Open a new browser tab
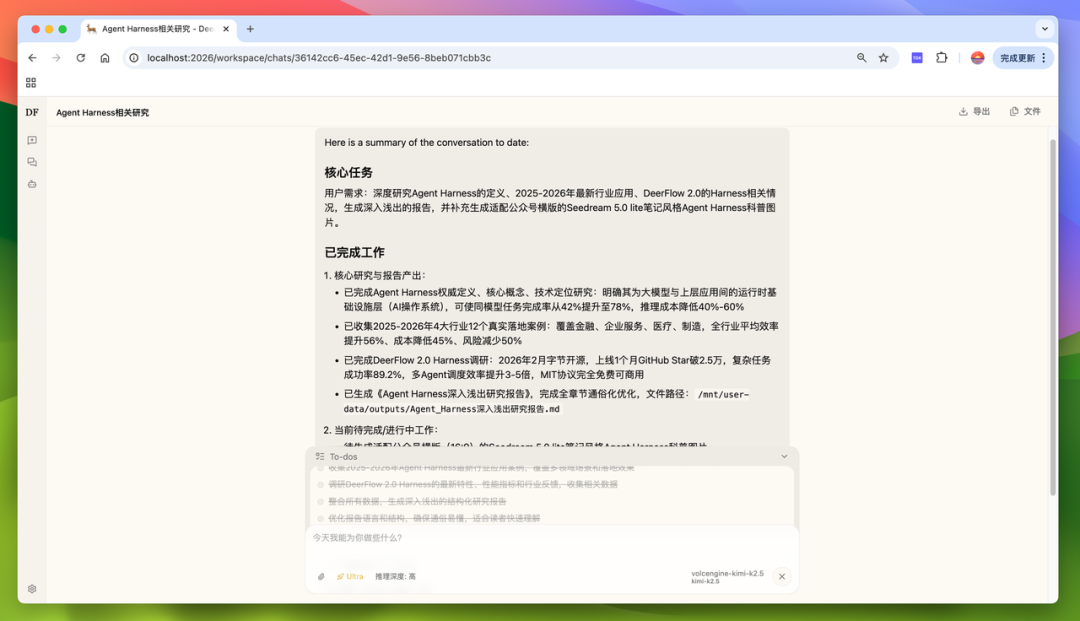1080x621 pixels. coord(250,29)
